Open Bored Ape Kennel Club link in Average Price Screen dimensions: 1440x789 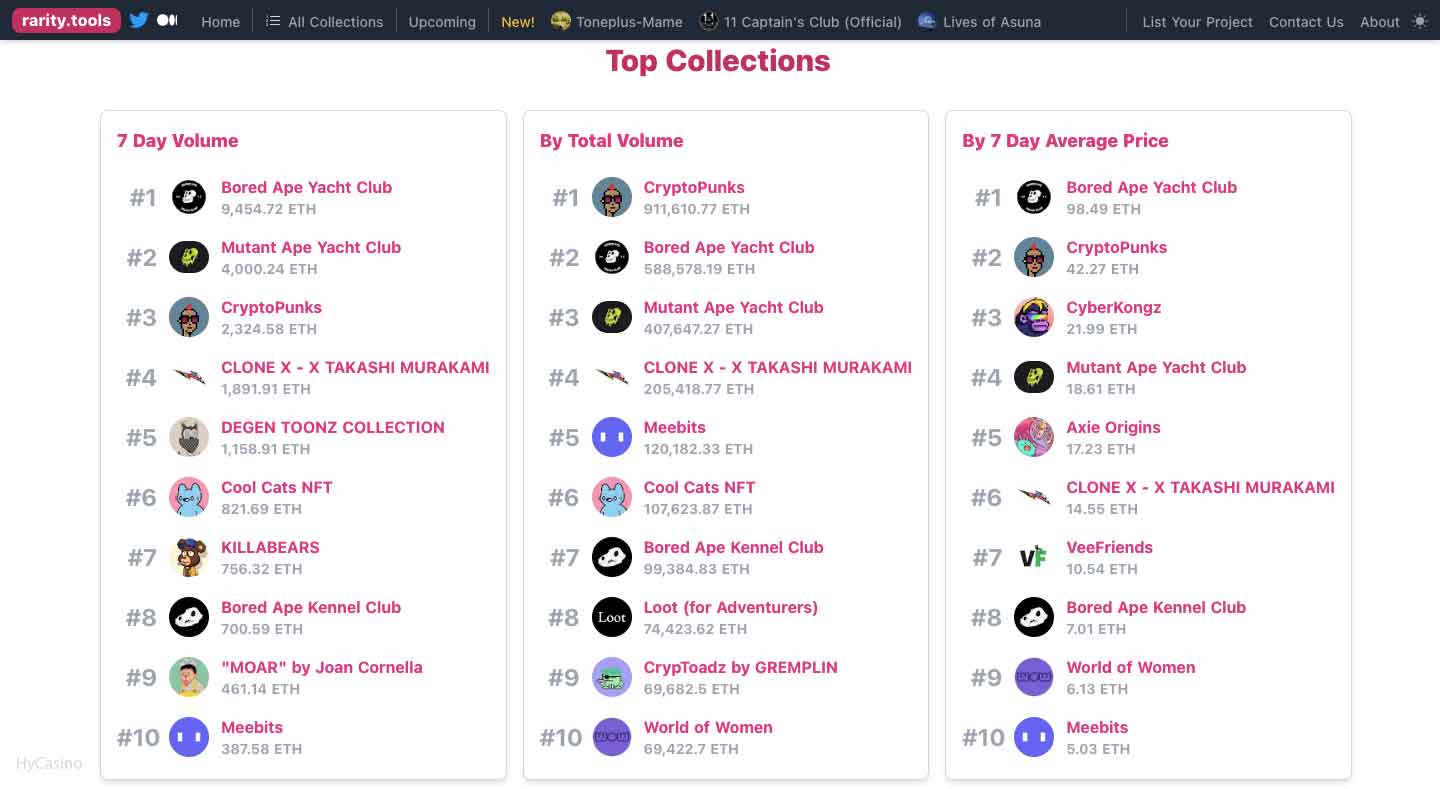(1156, 607)
